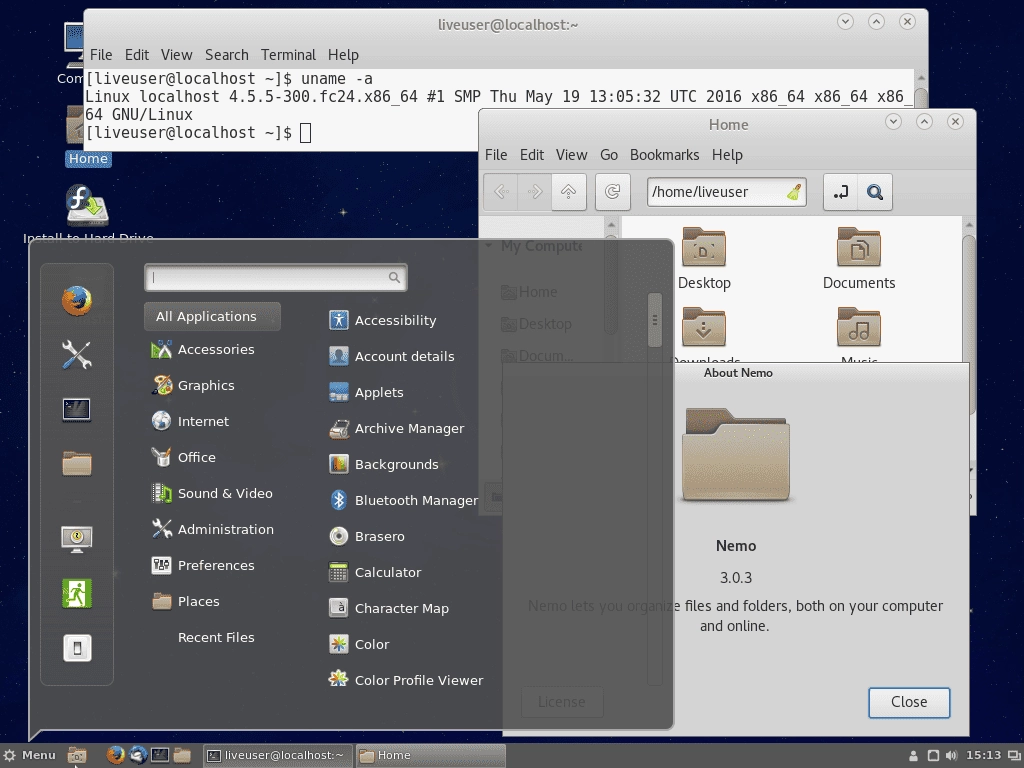Open the Bookmarks menu in Nemo

pyautogui.click(x=664, y=155)
